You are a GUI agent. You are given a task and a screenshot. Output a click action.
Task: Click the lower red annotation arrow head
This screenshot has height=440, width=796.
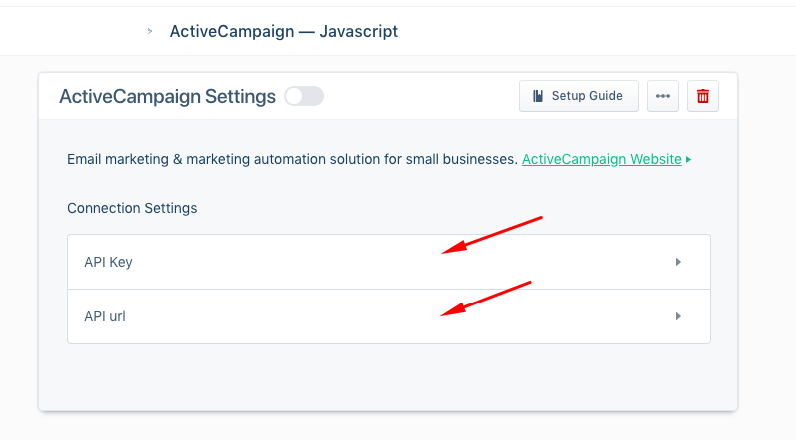point(447,313)
